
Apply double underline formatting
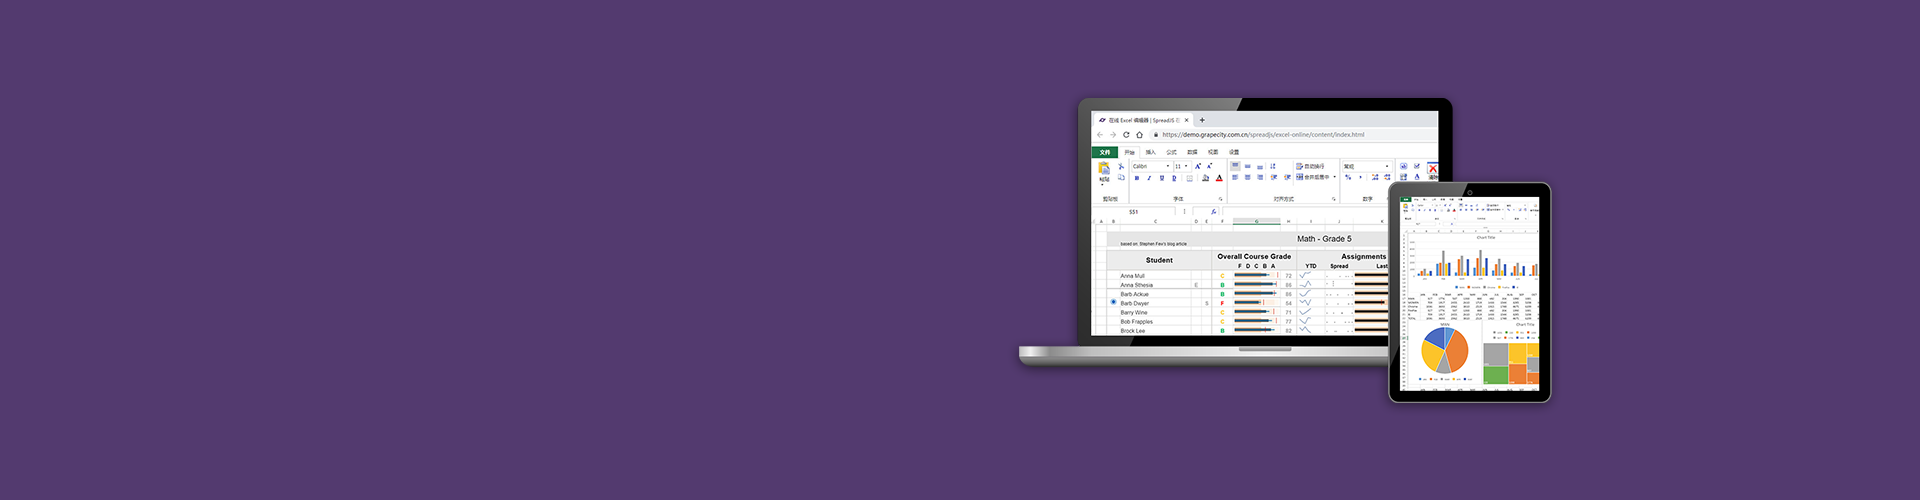pos(1174,178)
